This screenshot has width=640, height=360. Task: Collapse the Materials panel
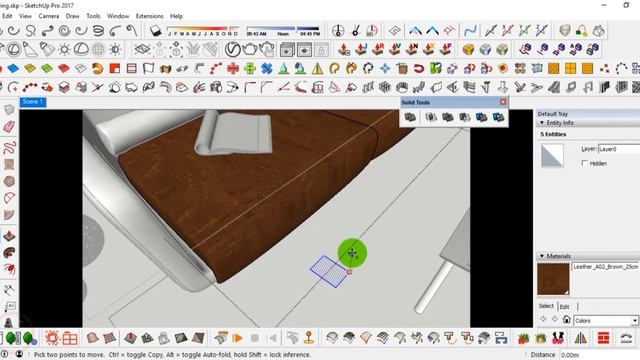[542, 256]
